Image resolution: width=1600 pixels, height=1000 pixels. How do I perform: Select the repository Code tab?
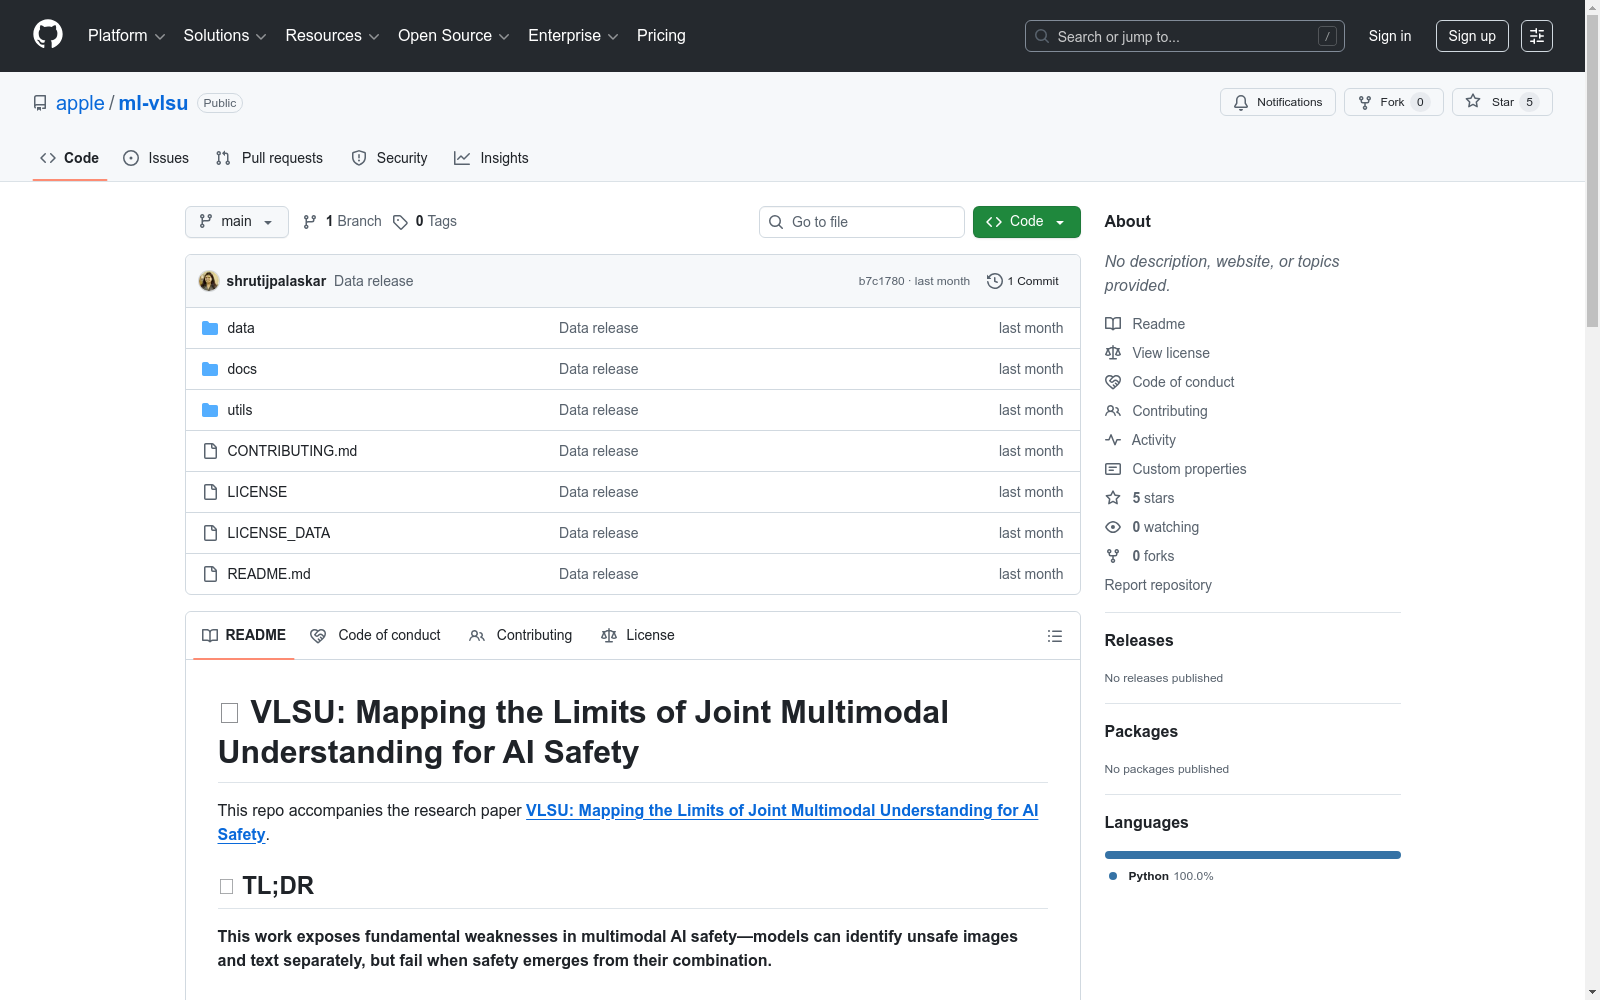click(x=69, y=158)
